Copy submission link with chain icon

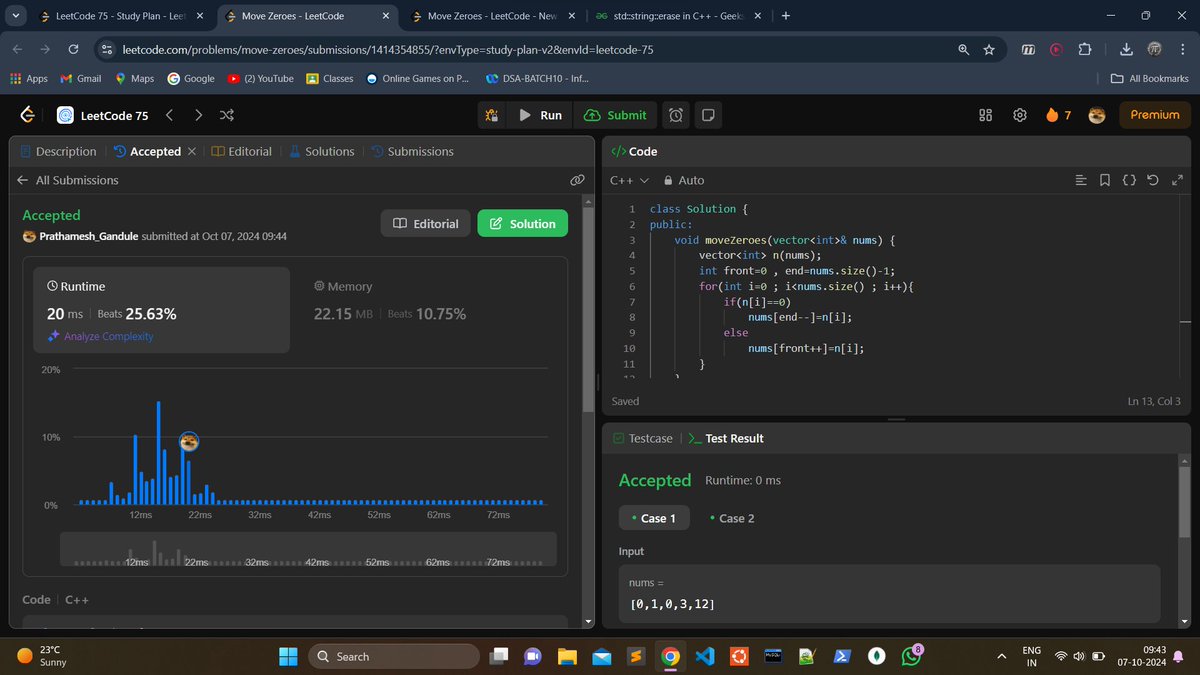tap(577, 180)
